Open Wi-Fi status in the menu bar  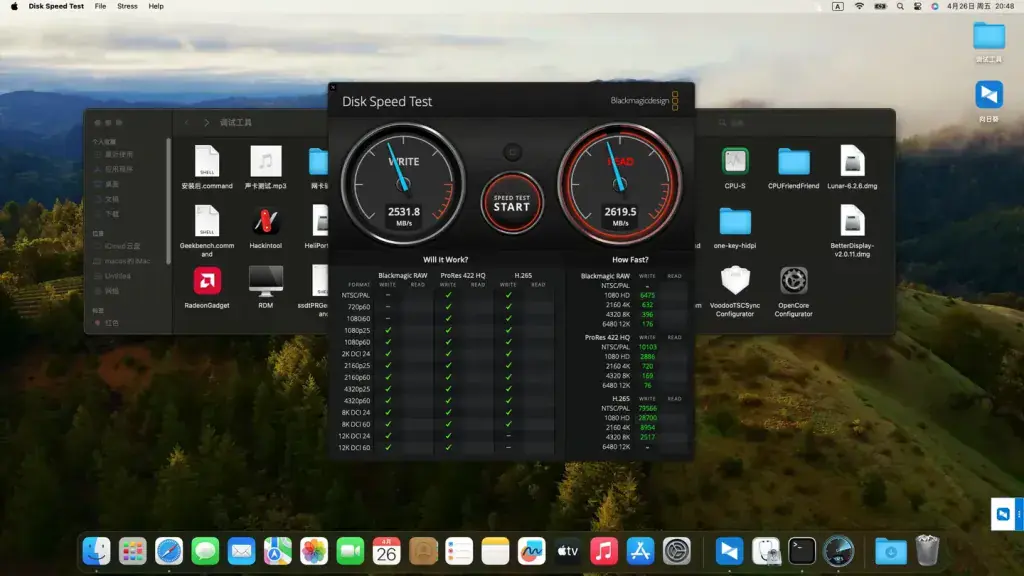(x=859, y=6)
